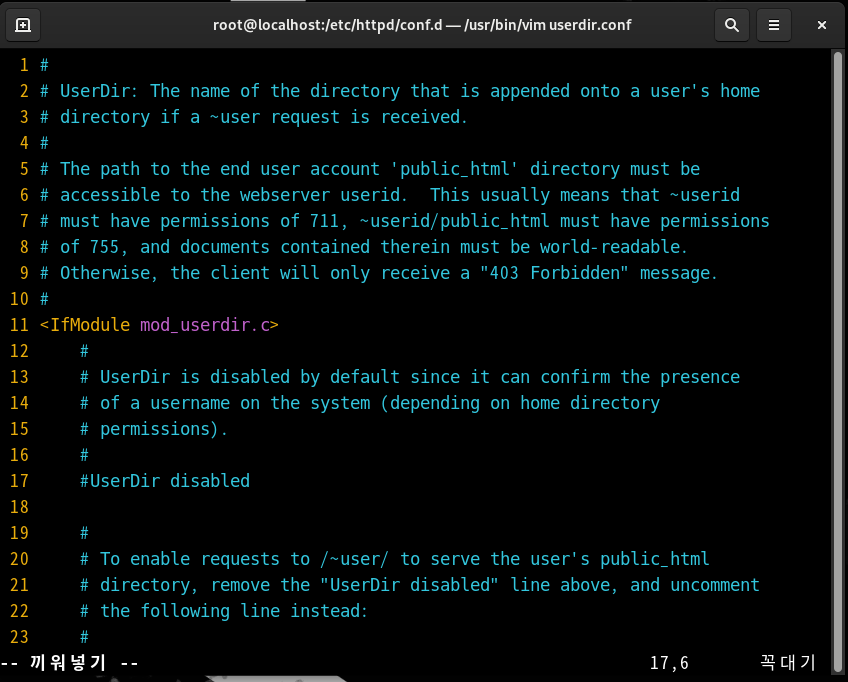Click 'uncomment' on line 21

(715, 585)
